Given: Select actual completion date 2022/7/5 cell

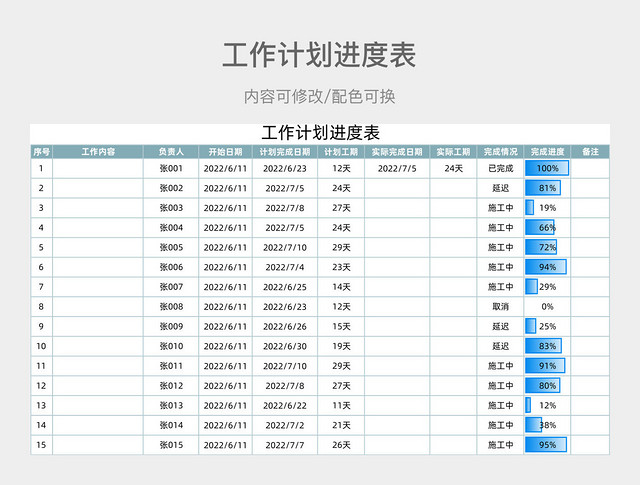Looking at the screenshot, I should click(397, 168).
